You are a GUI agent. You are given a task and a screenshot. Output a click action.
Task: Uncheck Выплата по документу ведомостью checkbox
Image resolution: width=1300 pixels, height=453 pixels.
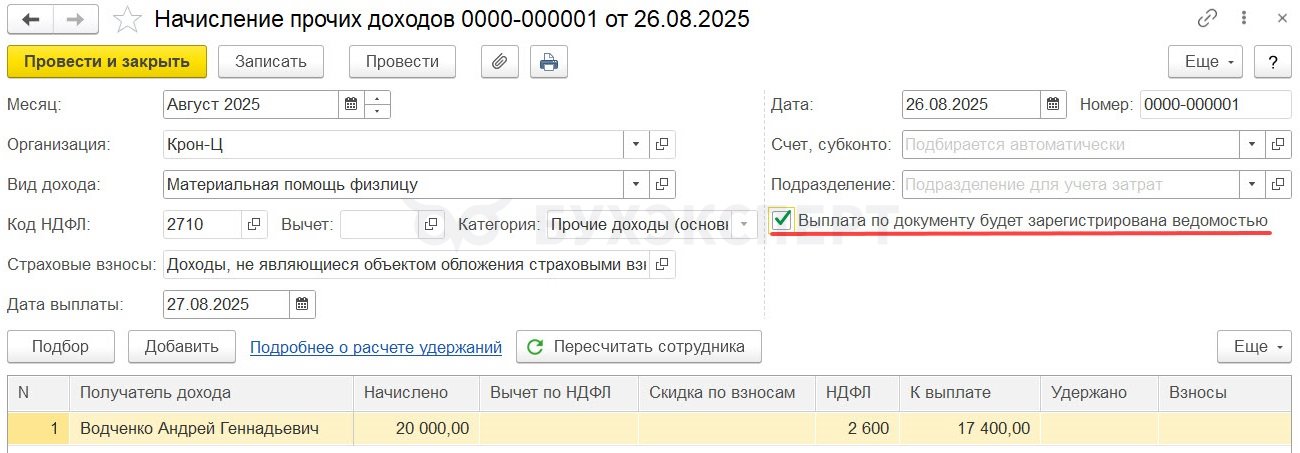click(782, 220)
